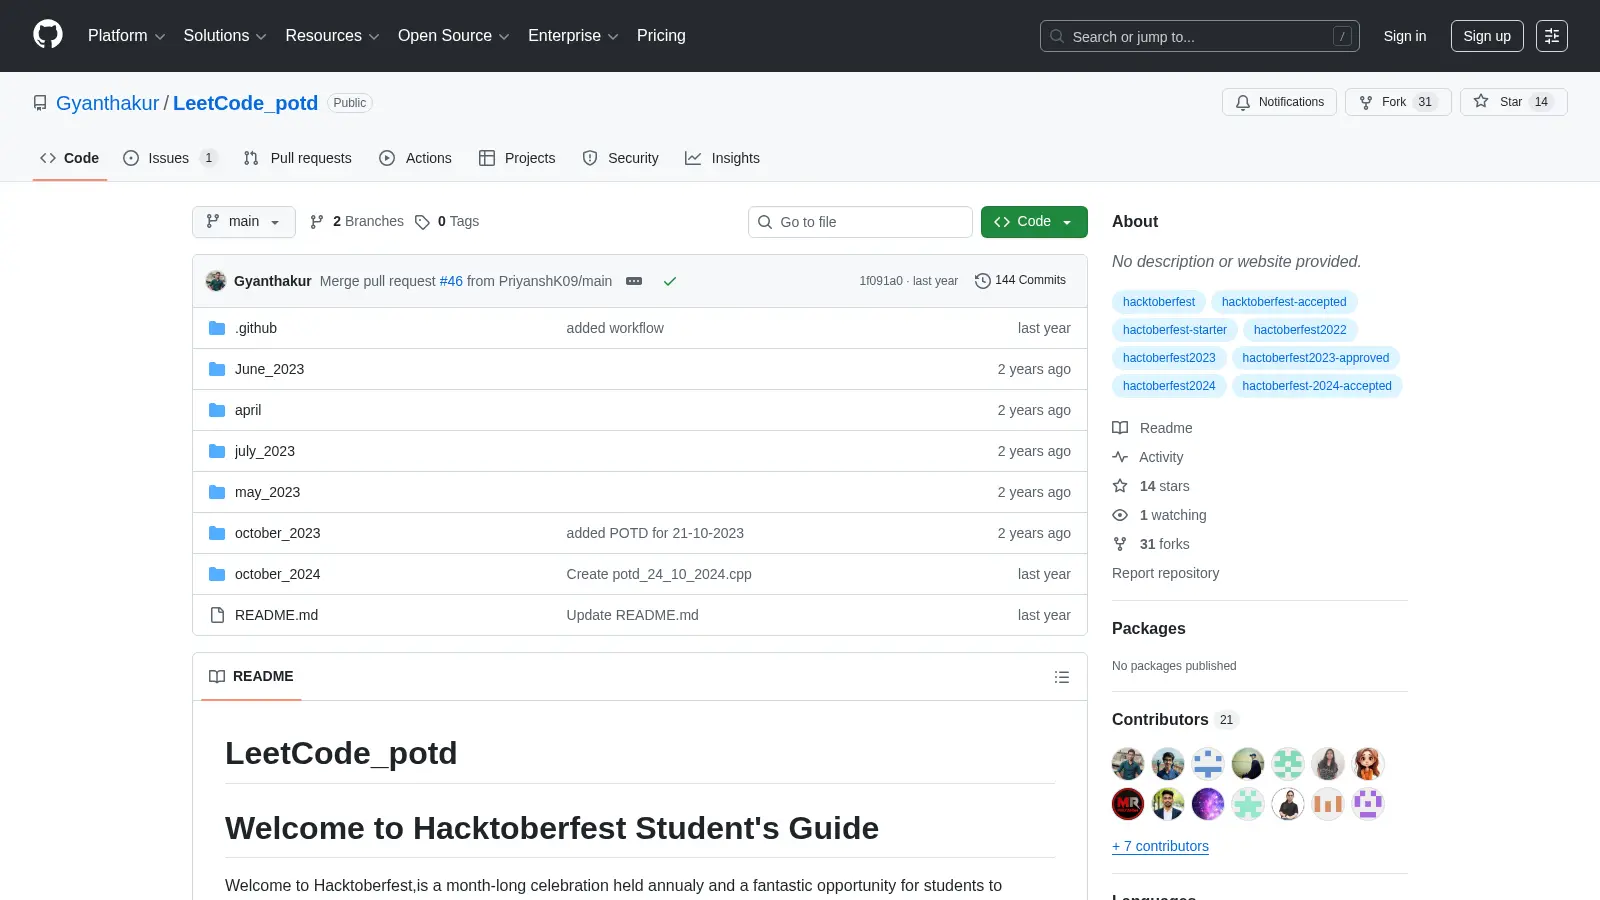Click the search magnifier icon in header

point(1057,36)
